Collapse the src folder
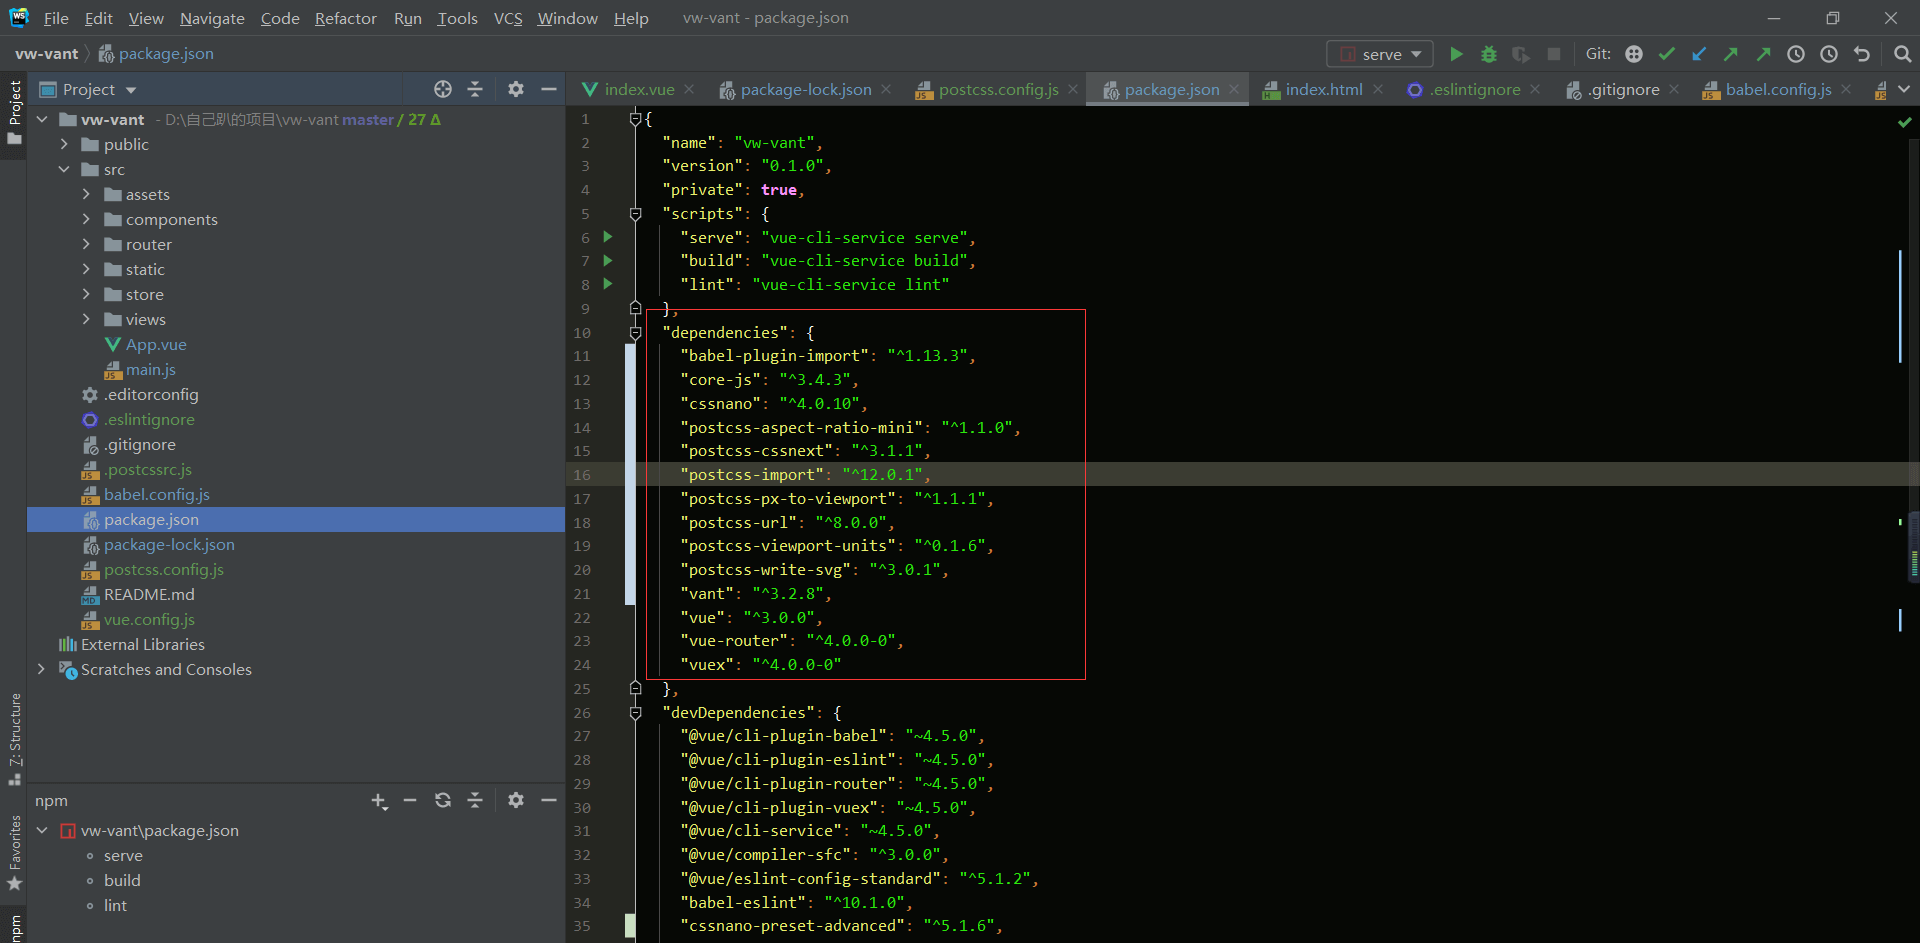1920x943 pixels. [x=64, y=169]
